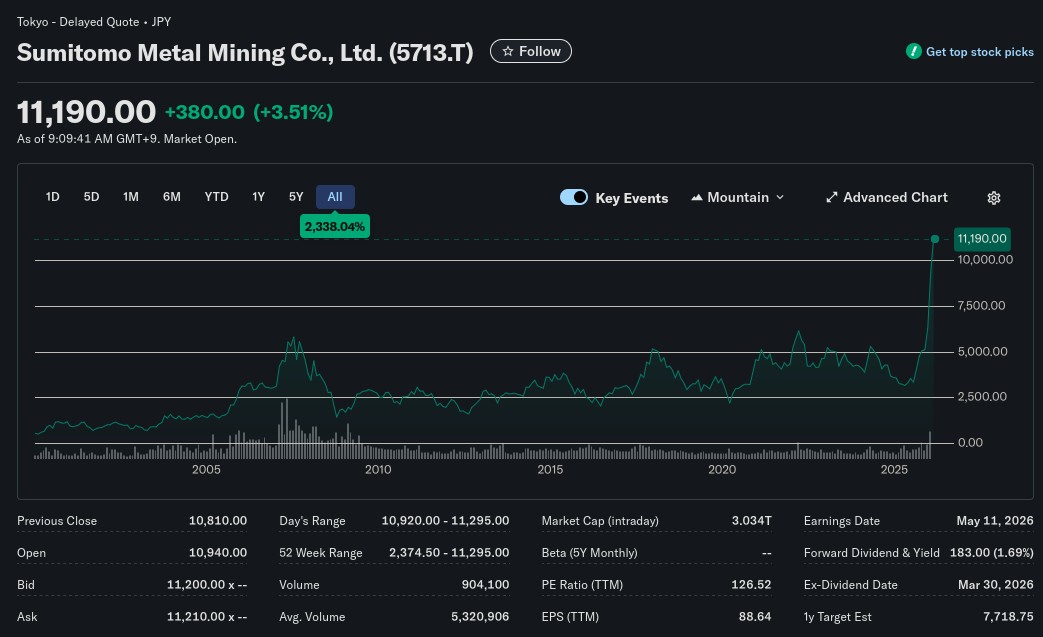The image size is (1043, 637).
Task: Click the Earnings Date May 11, 2026
Action: 994,521
